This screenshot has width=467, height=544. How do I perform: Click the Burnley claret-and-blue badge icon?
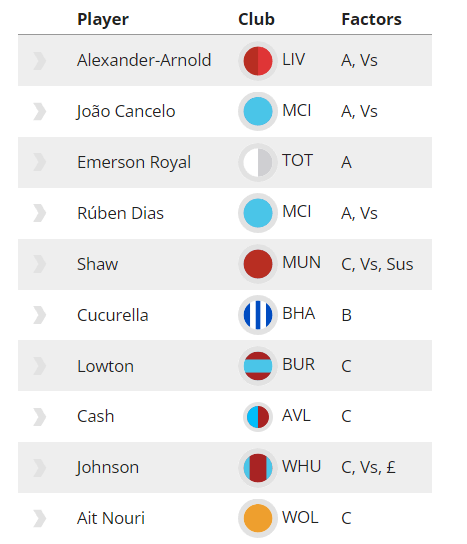coord(258,366)
